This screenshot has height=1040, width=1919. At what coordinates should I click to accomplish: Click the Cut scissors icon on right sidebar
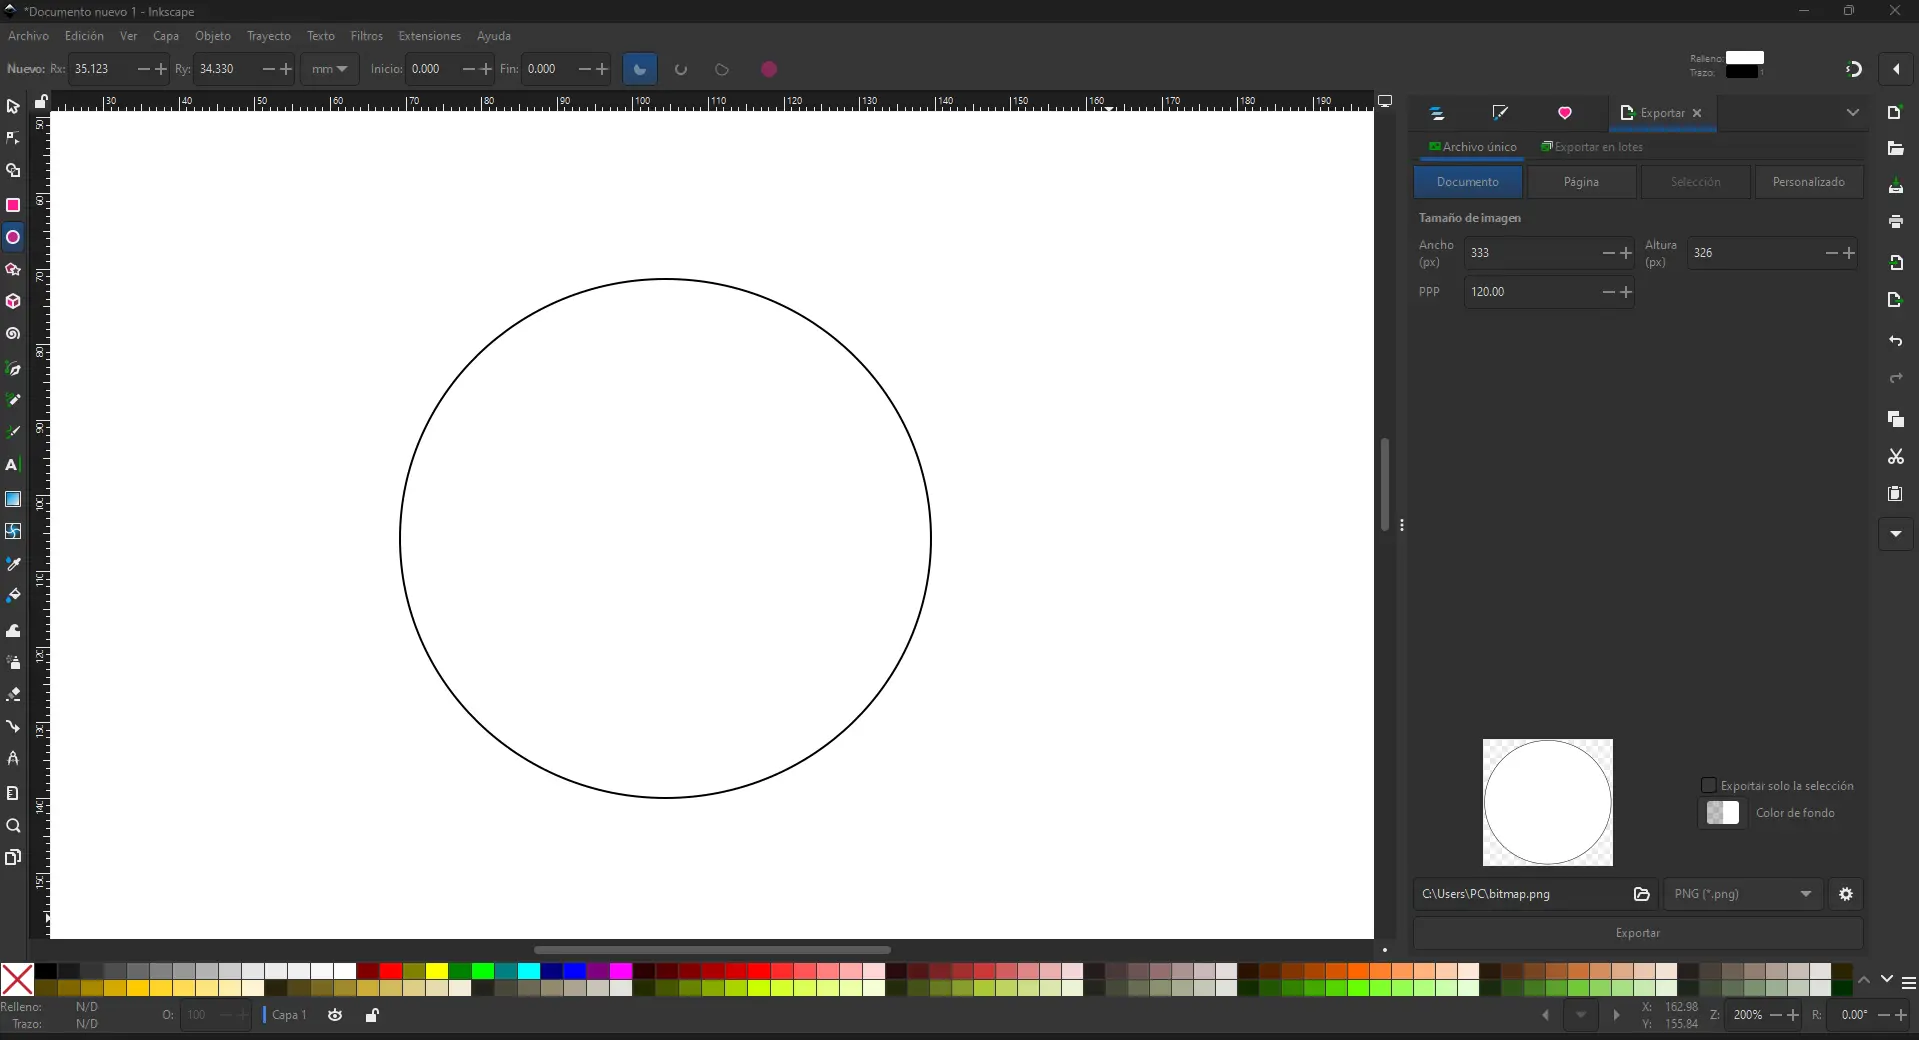click(x=1895, y=457)
